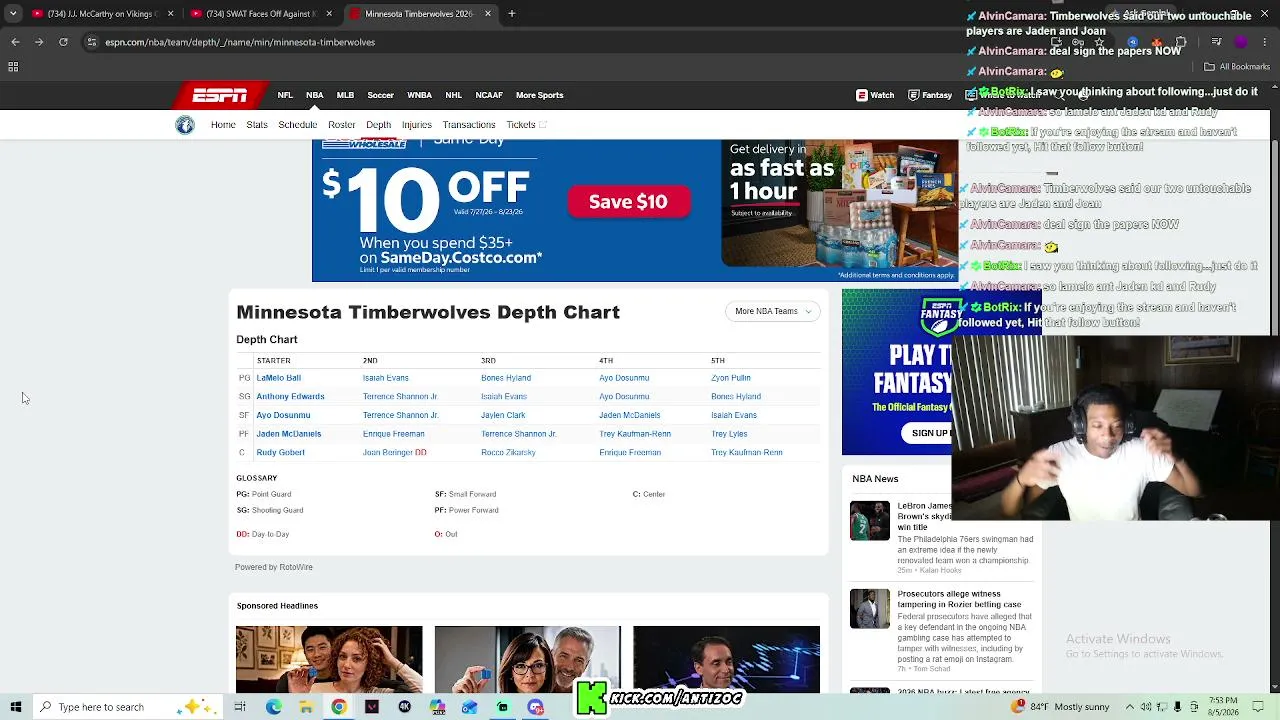Screen dimensions: 1280x720
Task: Close the J.J. McCarthy on Vikings tab
Action: point(170,14)
